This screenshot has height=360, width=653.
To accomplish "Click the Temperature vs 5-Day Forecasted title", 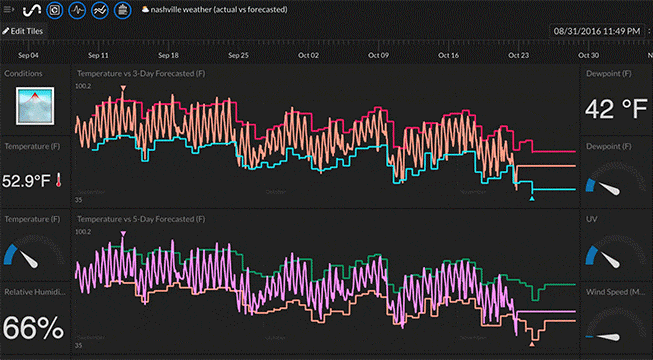I will click(x=141, y=219).
